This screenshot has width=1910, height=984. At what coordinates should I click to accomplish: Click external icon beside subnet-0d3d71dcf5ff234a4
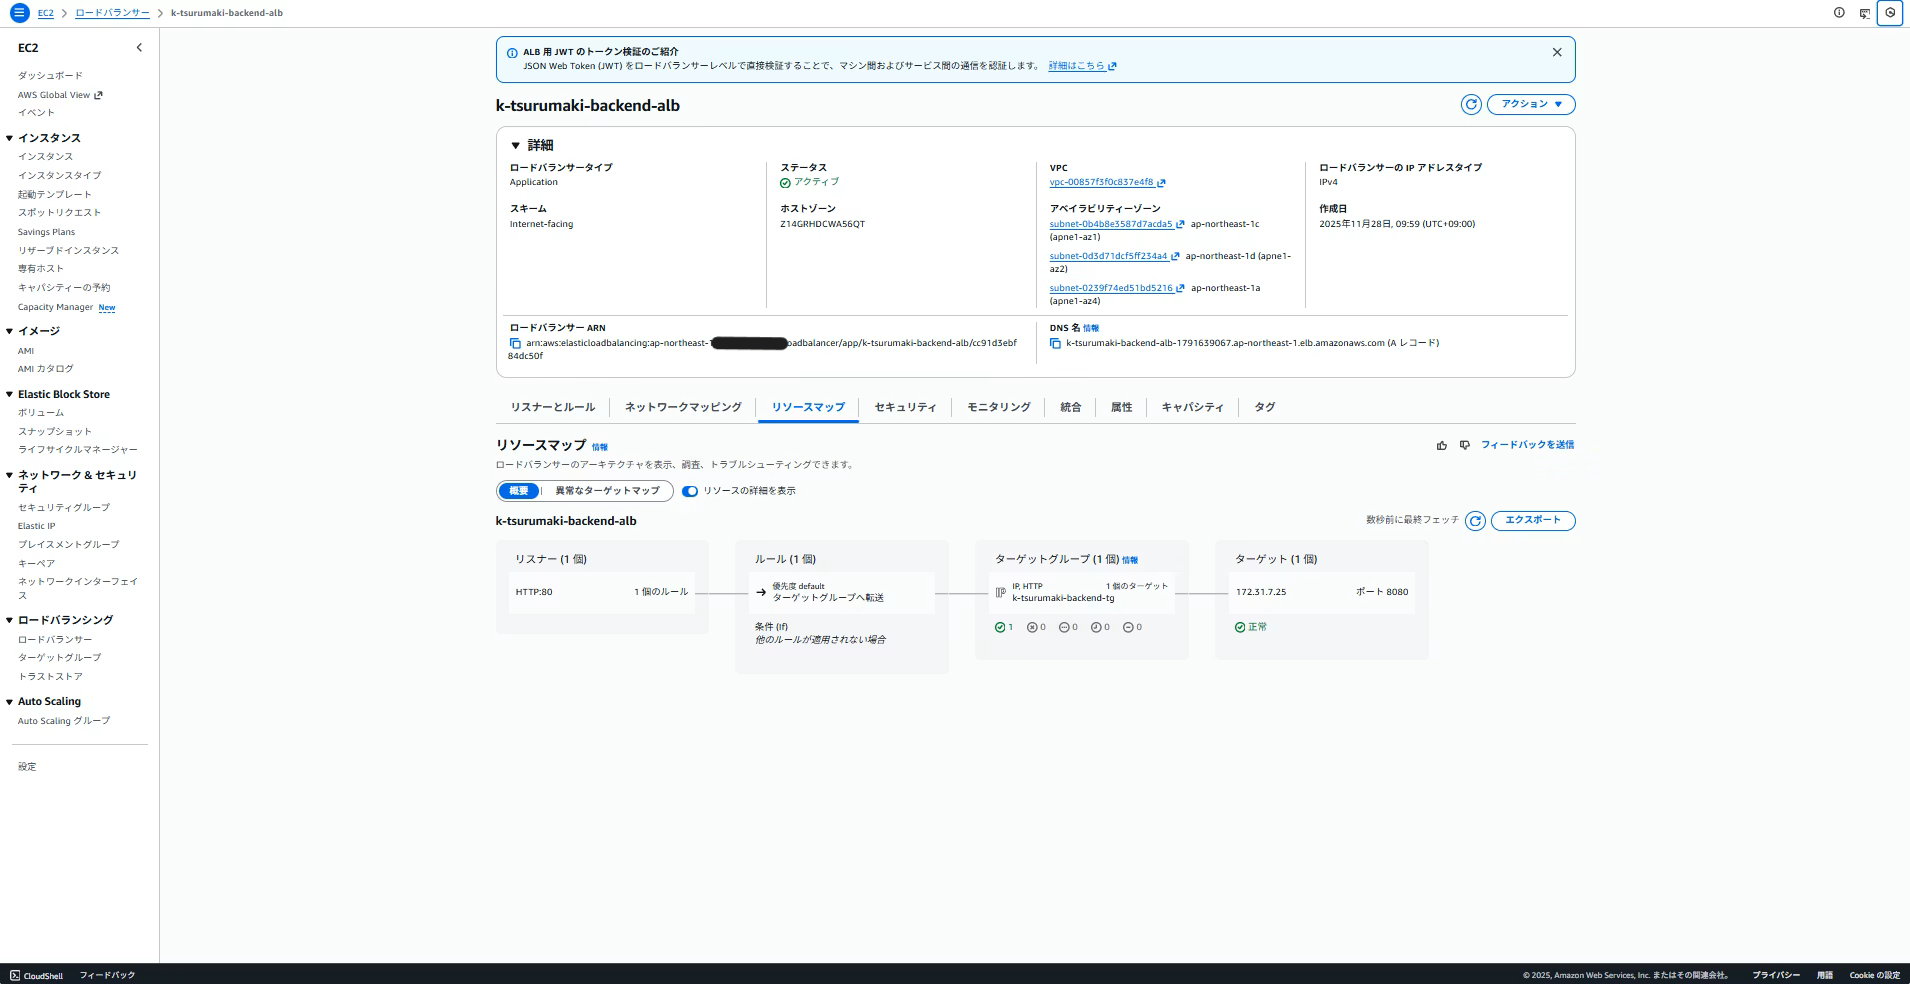click(1175, 257)
